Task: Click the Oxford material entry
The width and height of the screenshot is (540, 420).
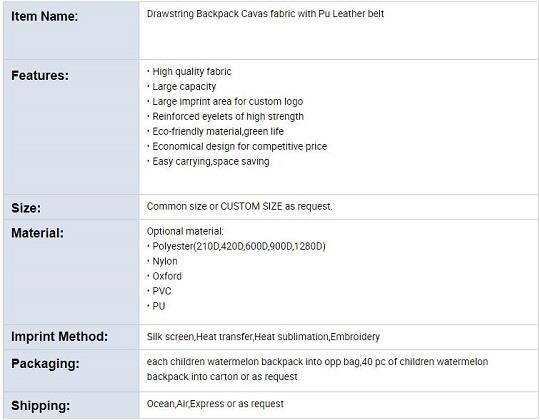Action: (165, 276)
